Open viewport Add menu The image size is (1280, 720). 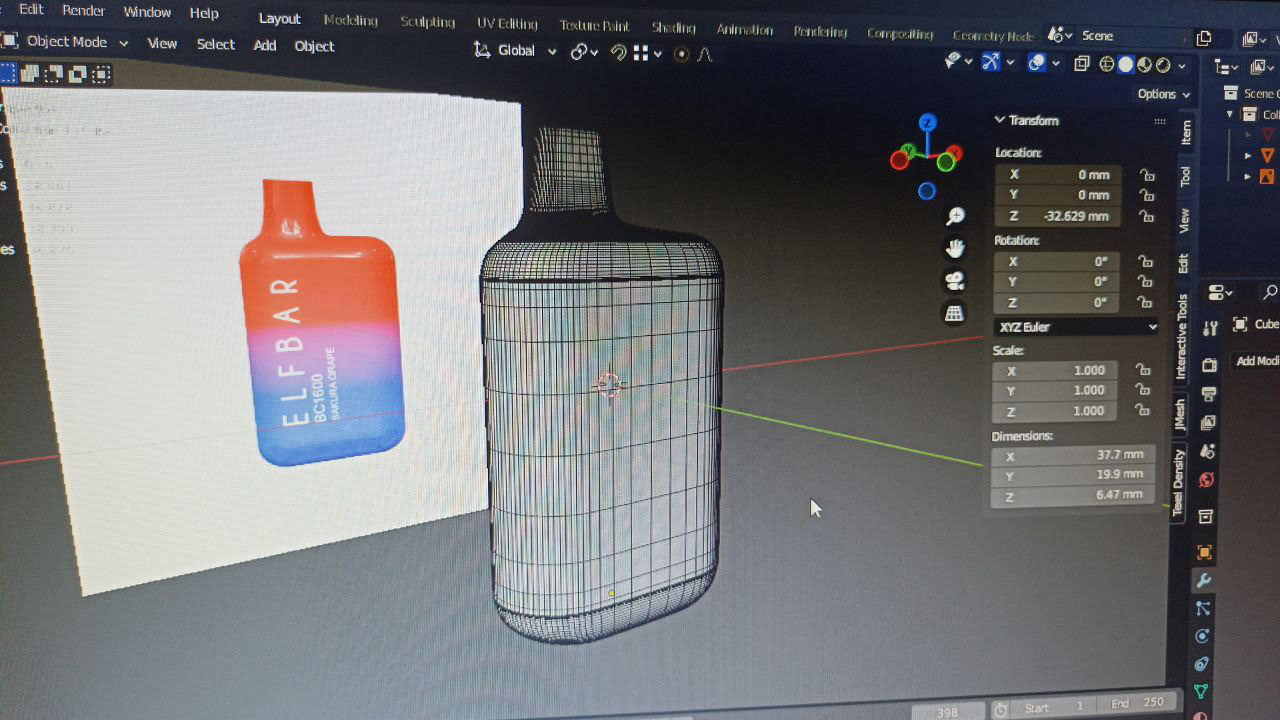[x=265, y=45]
